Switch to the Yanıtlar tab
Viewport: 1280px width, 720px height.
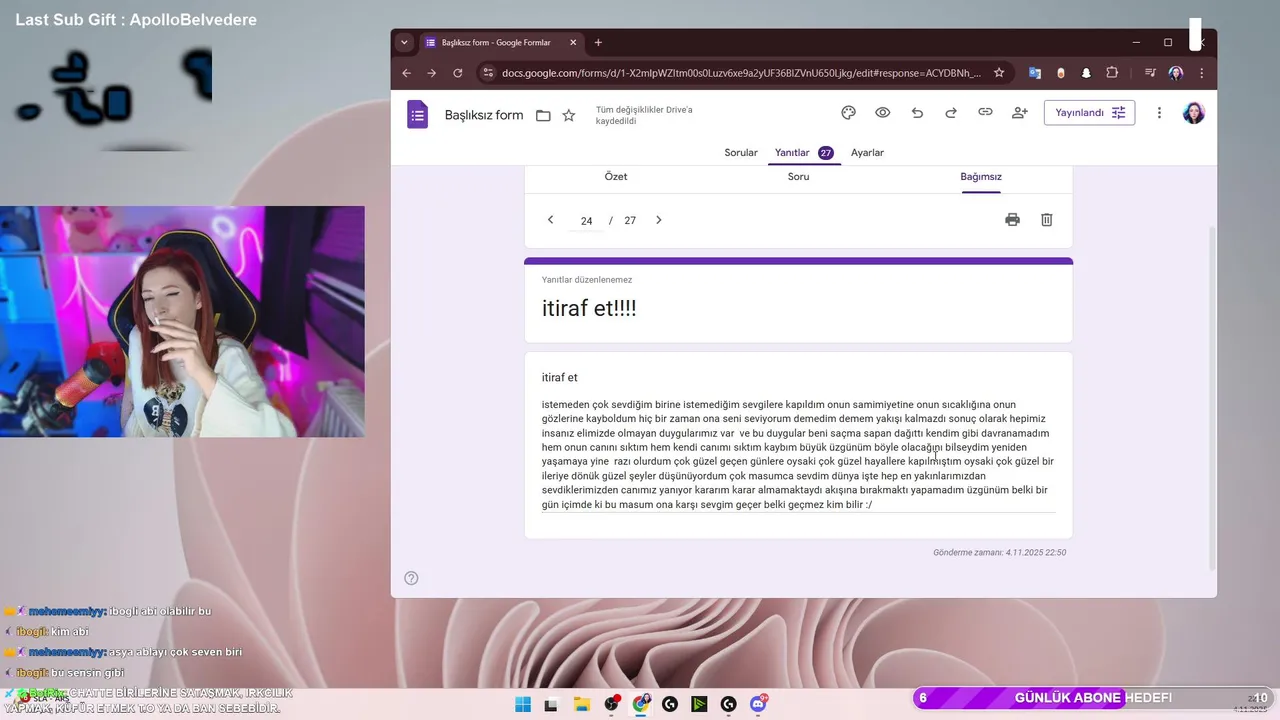point(803,153)
